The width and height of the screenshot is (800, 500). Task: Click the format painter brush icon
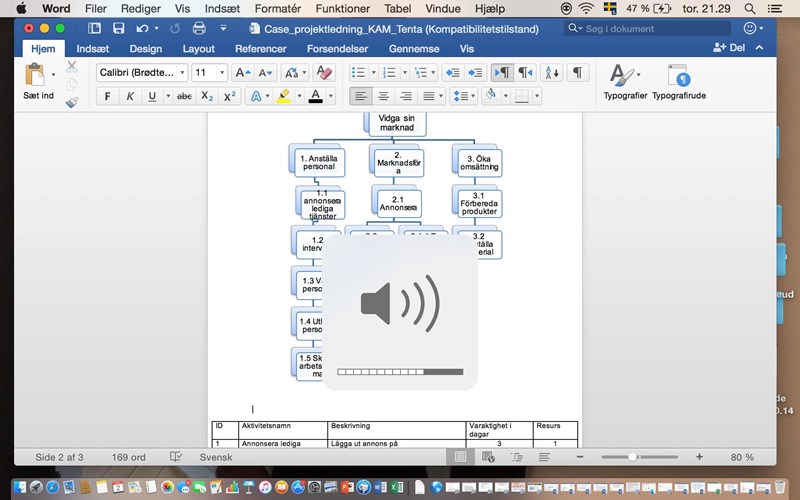pos(72,102)
